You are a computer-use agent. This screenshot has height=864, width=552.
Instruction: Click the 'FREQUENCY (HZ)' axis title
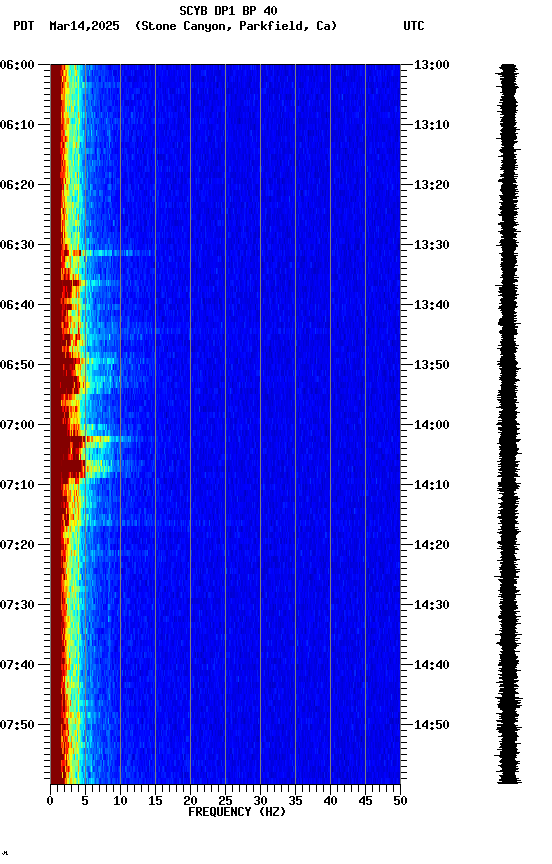(237, 812)
